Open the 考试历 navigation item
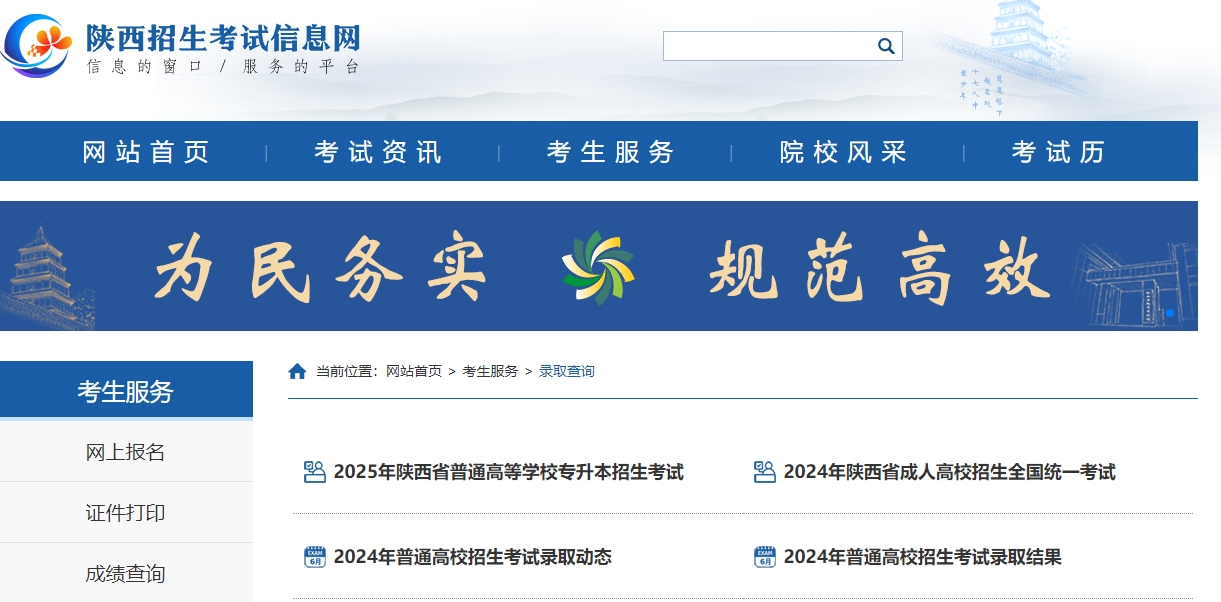The height and width of the screenshot is (602, 1221). pyautogui.click(x=1058, y=152)
